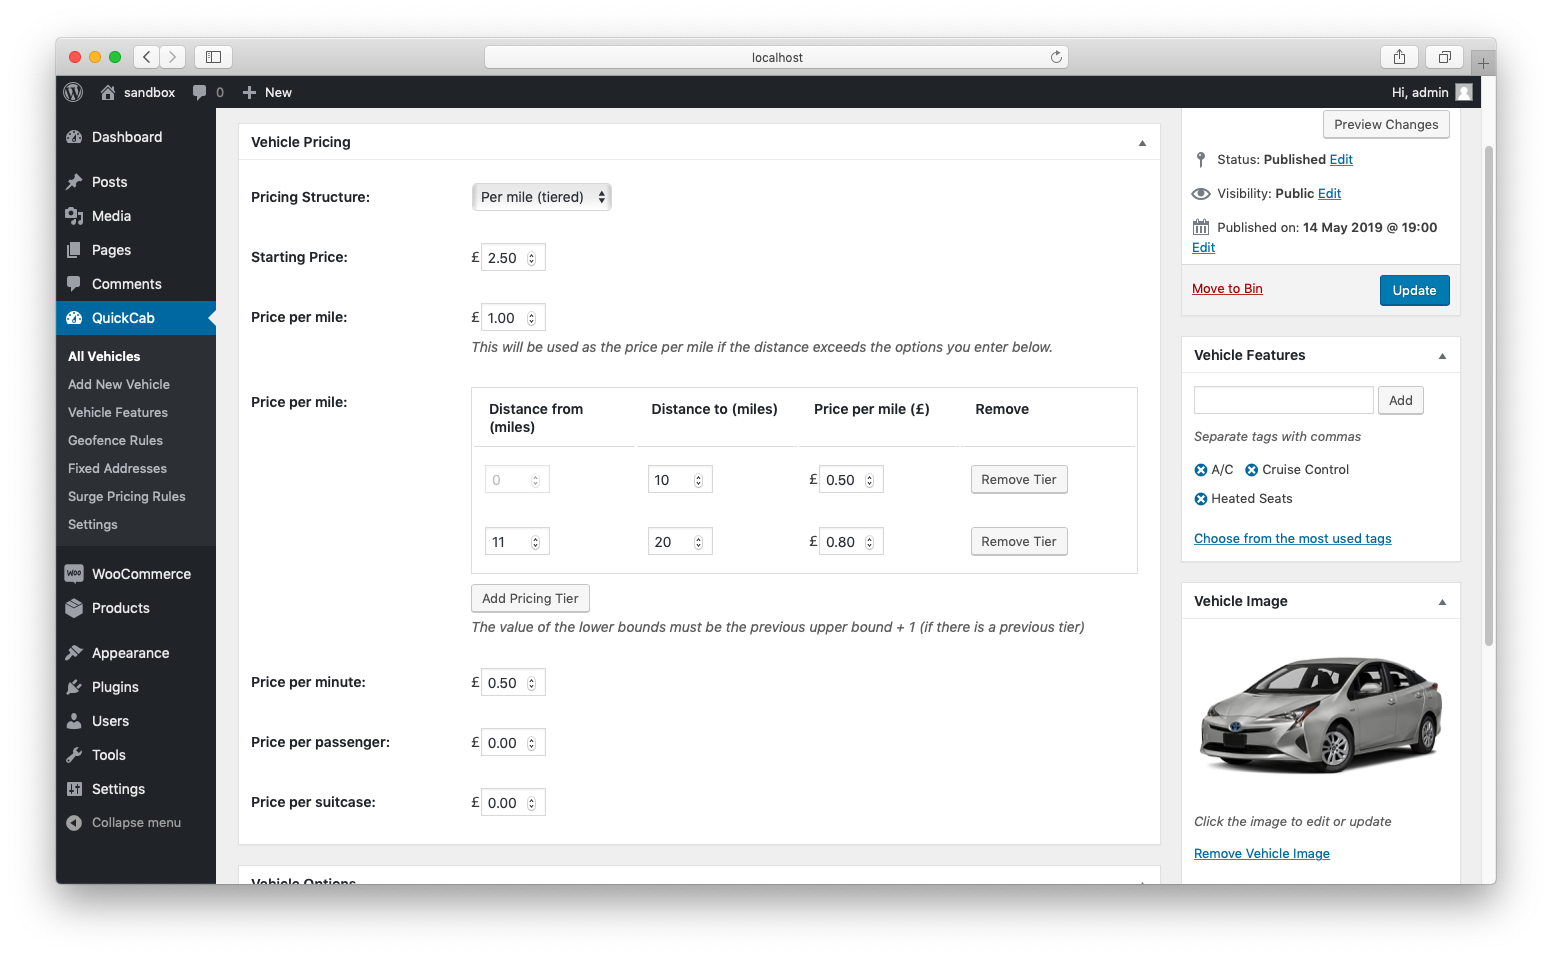
Task: Open the browser share icon
Action: click(1399, 57)
